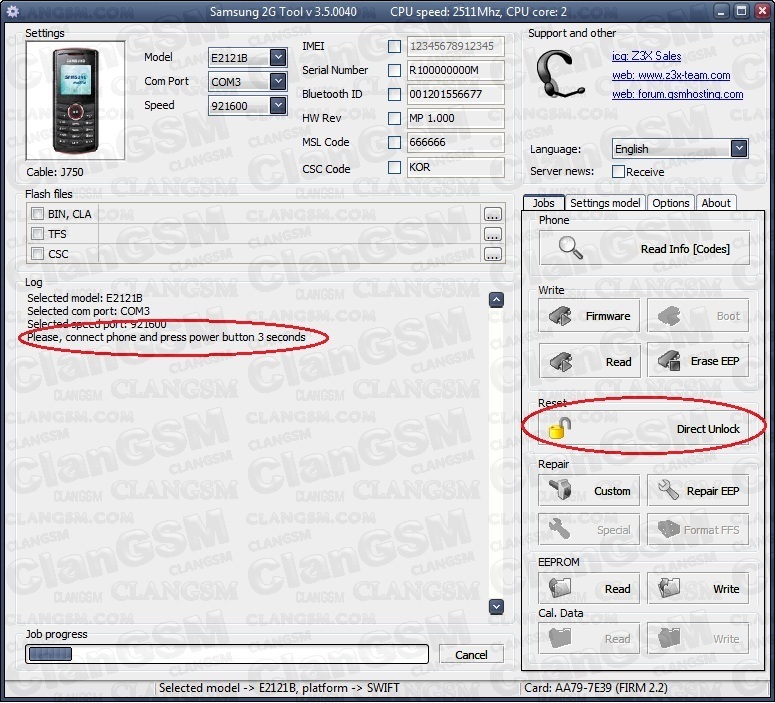The image size is (775, 703).
Task: Open the Model dropdown
Action: [x=278, y=57]
